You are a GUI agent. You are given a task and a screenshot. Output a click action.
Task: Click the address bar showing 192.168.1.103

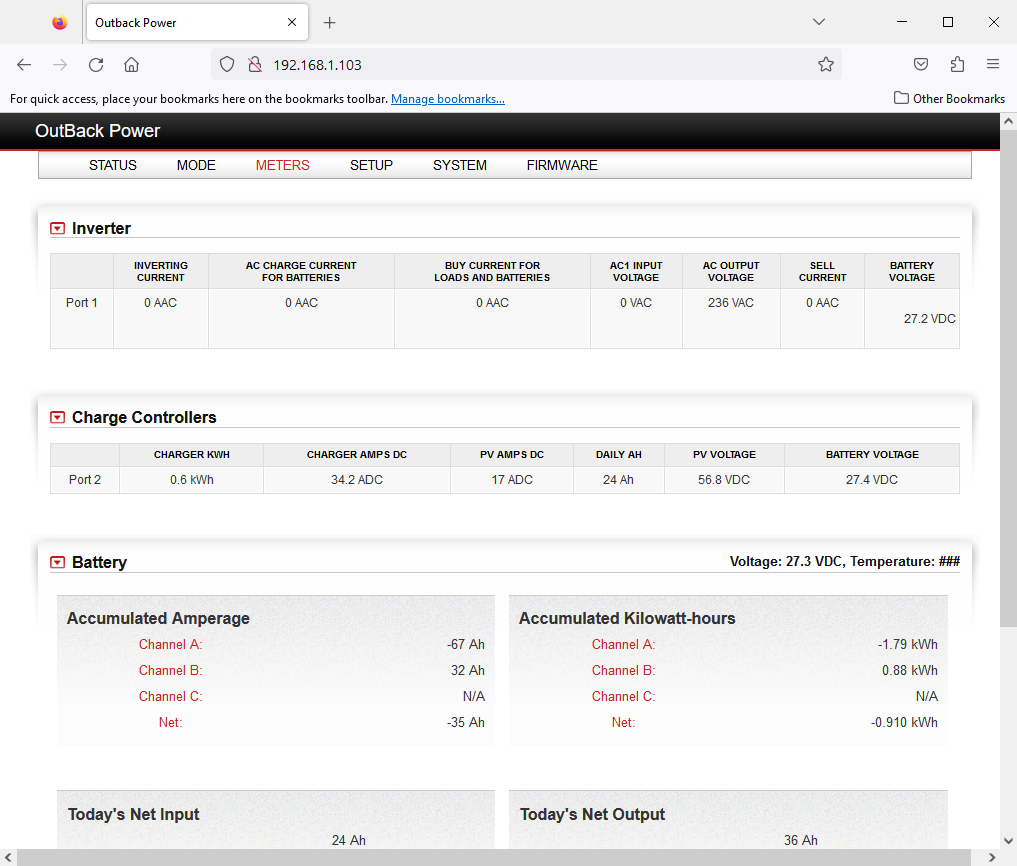click(530, 65)
